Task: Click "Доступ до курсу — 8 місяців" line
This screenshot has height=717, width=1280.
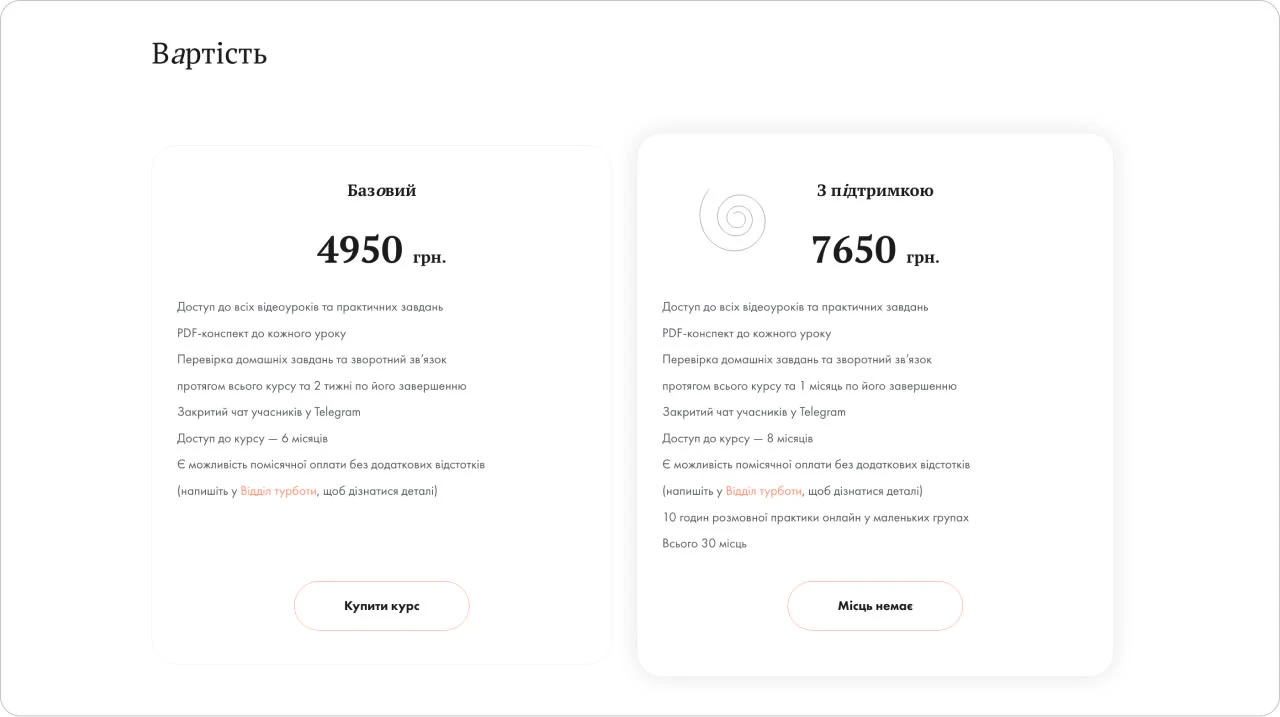Action: 737,438
